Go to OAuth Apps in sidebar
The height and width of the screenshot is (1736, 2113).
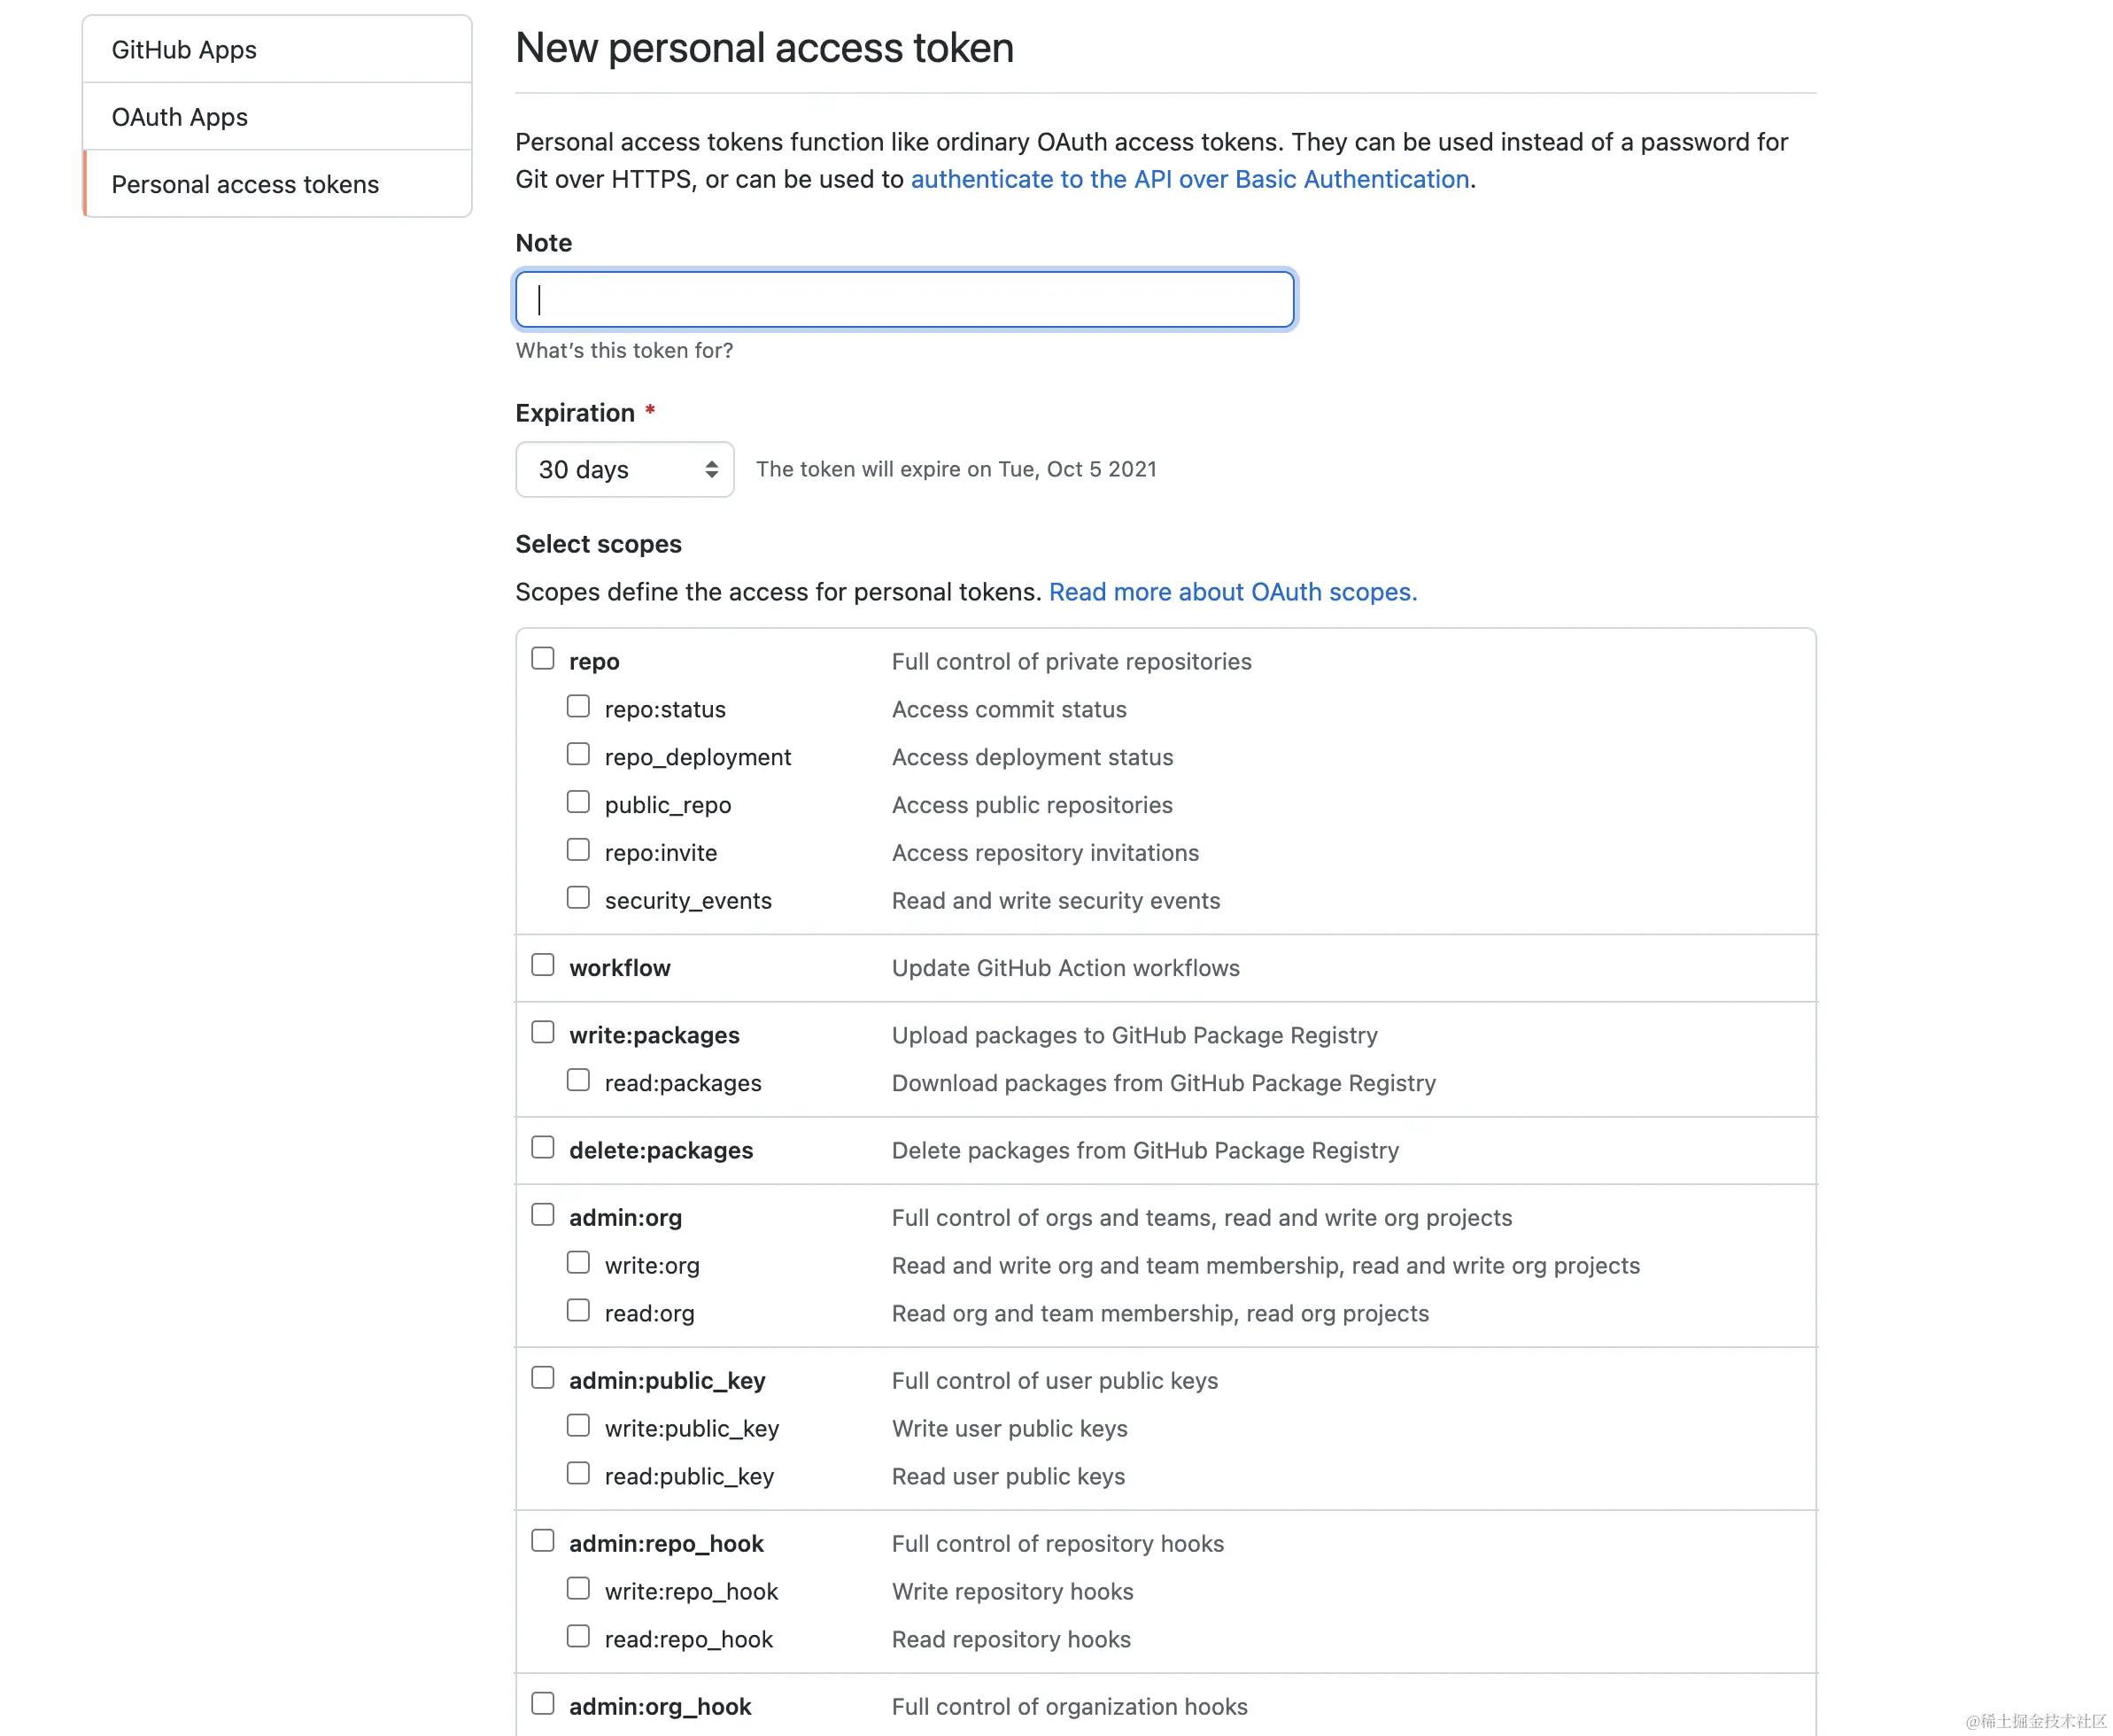[x=180, y=117]
